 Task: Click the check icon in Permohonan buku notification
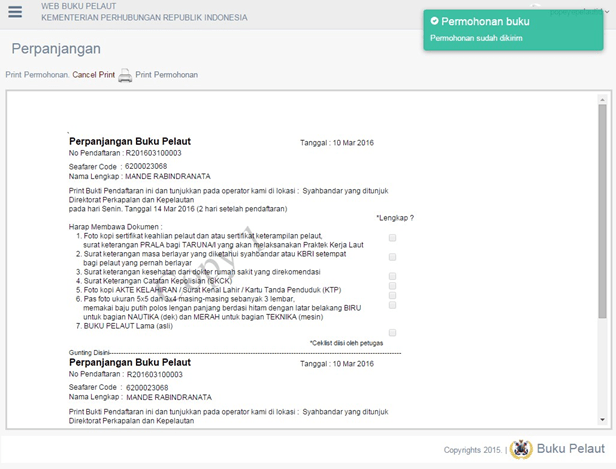click(434, 21)
